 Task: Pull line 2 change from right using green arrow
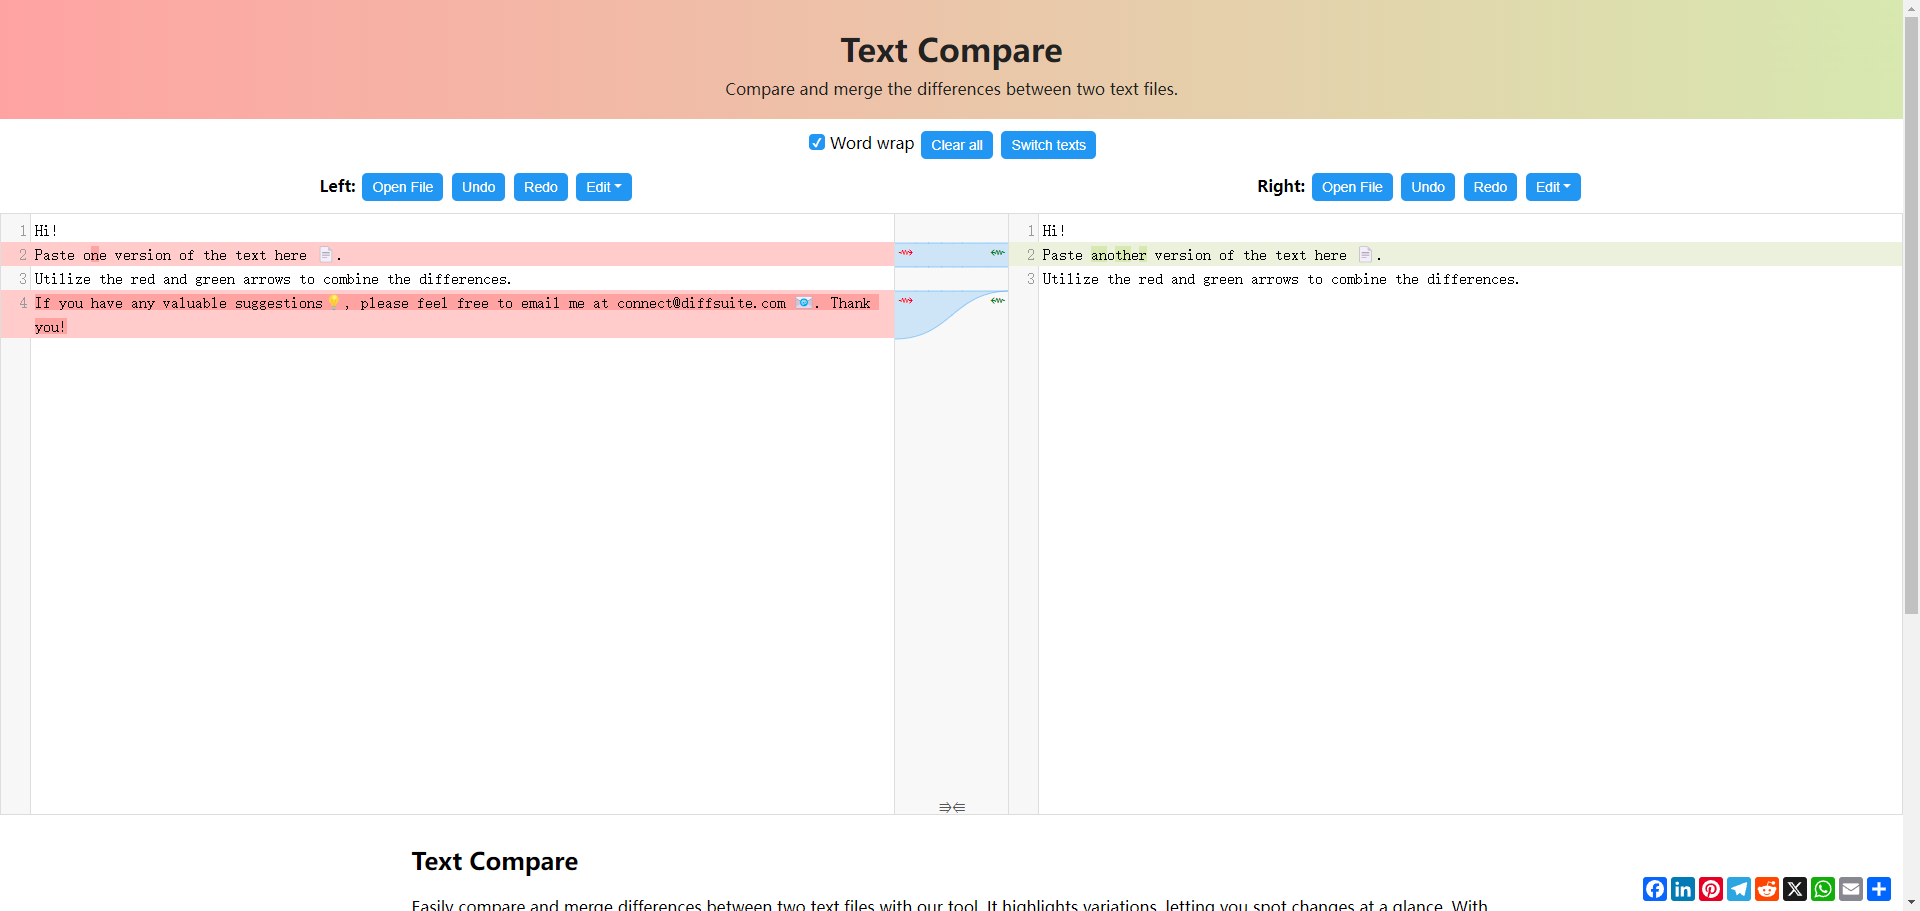tap(996, 253)
